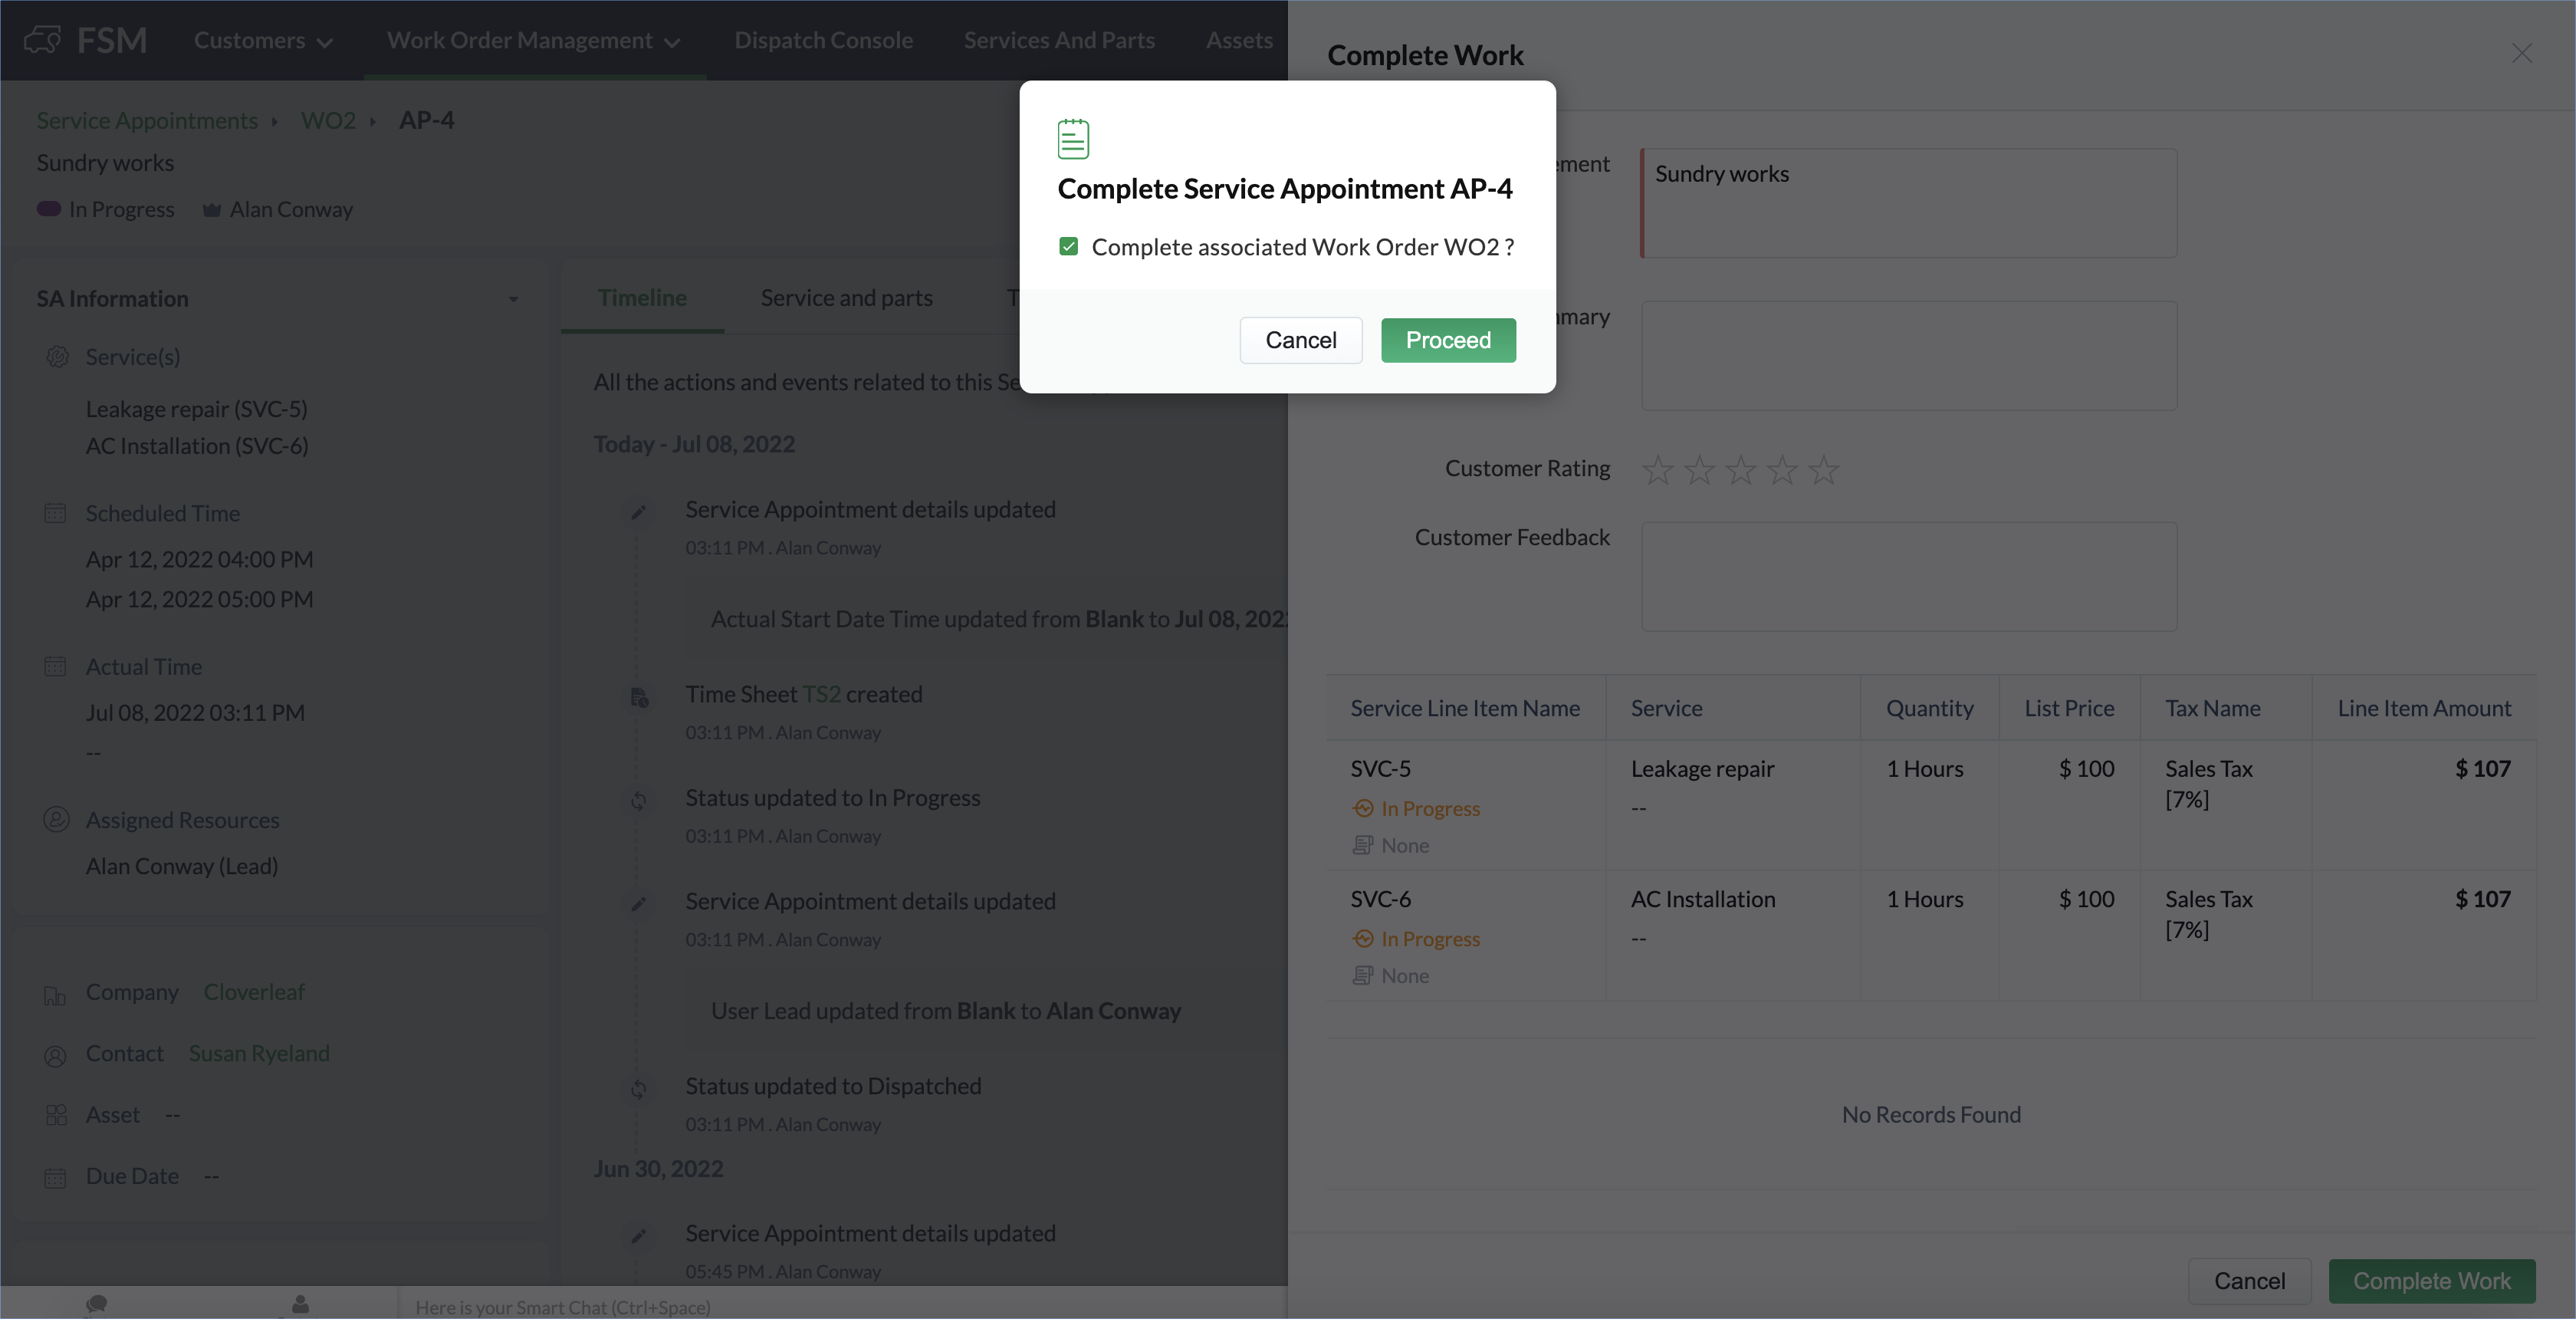Screen dimensions: 2576x1319
Task: Click the Customer Feedback text field
Action: 1908,576
